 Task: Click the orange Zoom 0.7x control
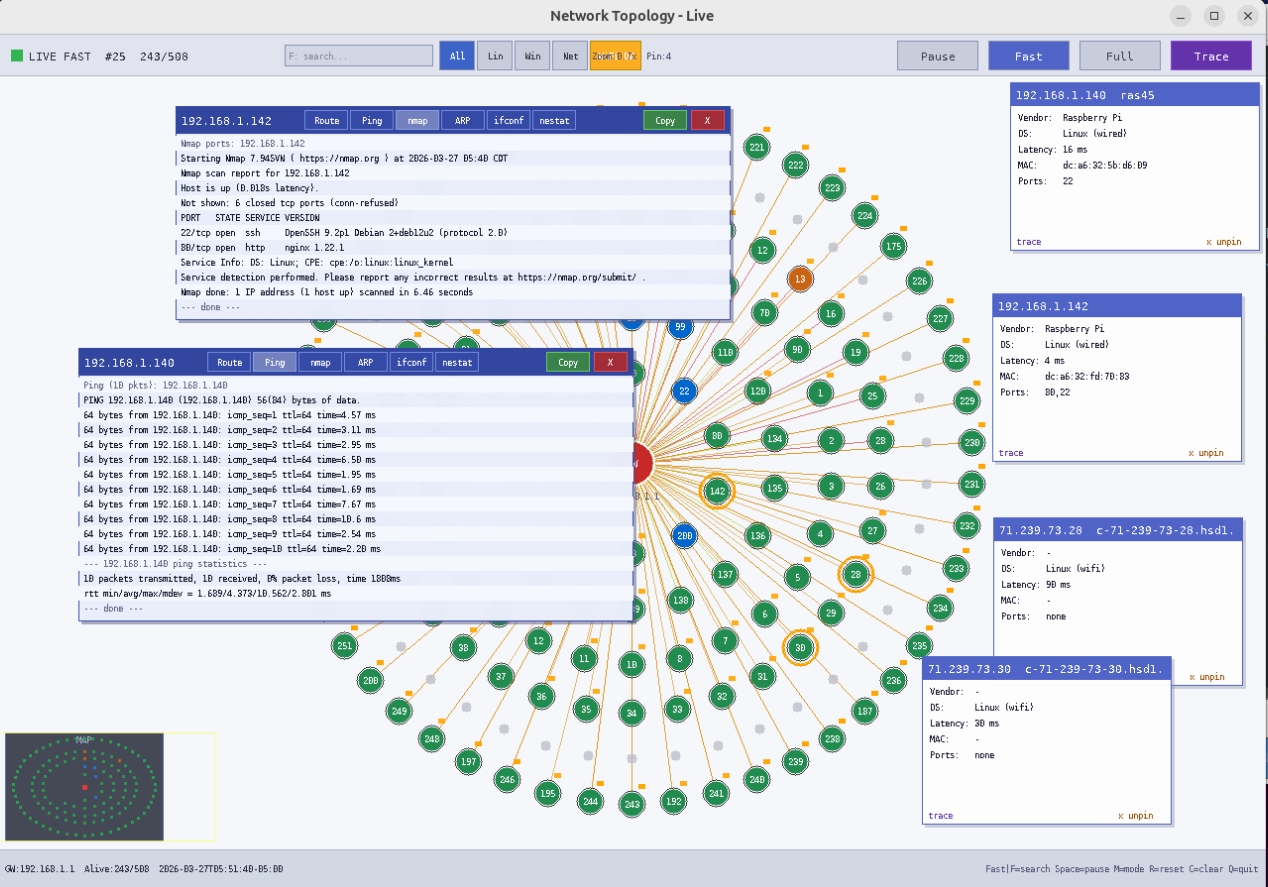613,55
